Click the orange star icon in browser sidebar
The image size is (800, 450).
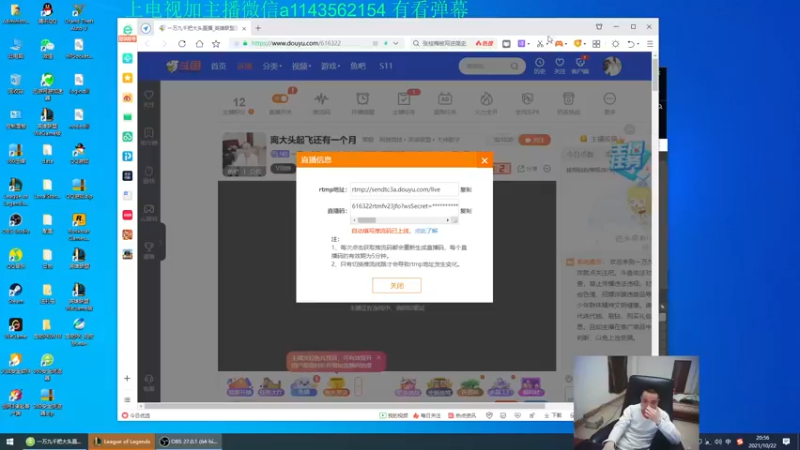pyautogui.click(x=128, y=78)
